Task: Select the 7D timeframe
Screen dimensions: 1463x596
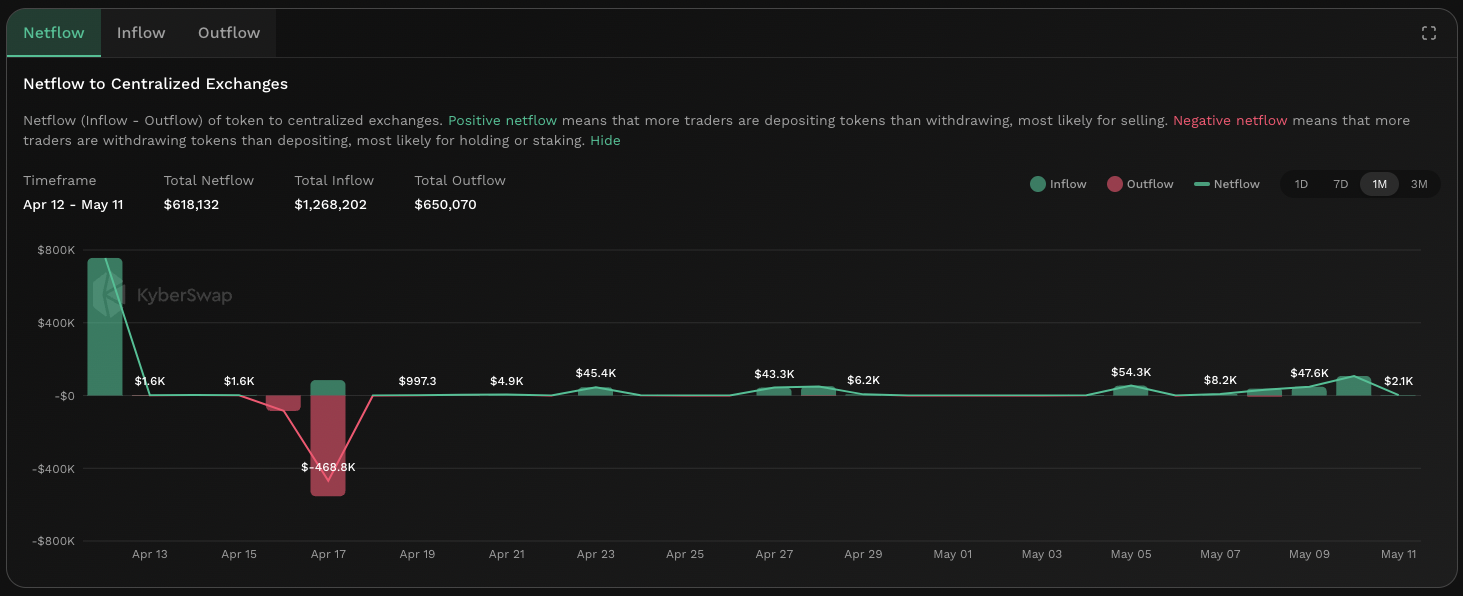Action: (x=1340, y=184)
